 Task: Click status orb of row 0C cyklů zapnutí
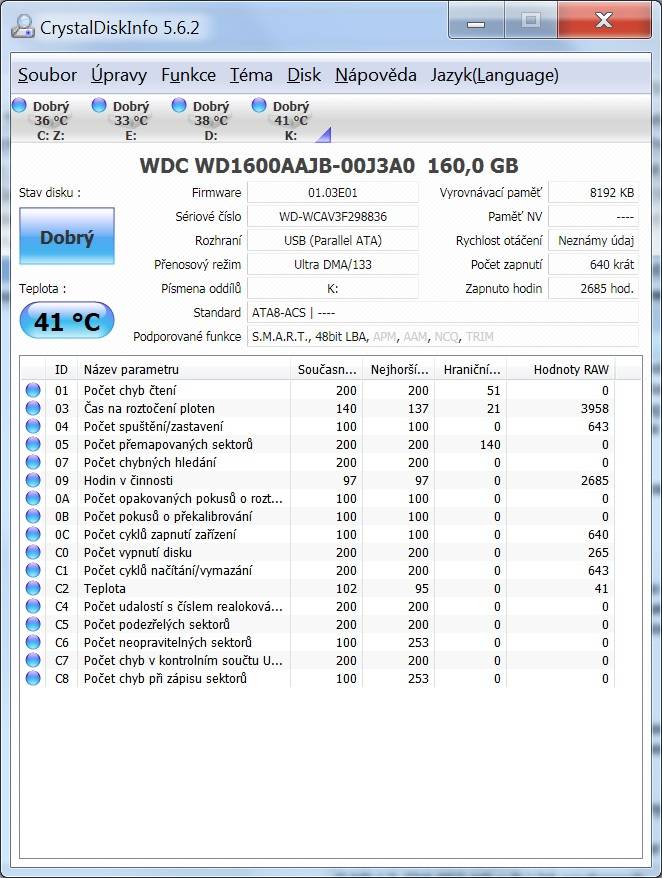click(33, 534)
